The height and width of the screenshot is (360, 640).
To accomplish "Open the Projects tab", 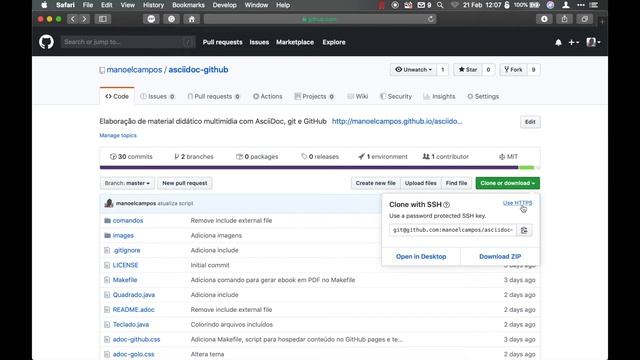I will coord(314,97).
